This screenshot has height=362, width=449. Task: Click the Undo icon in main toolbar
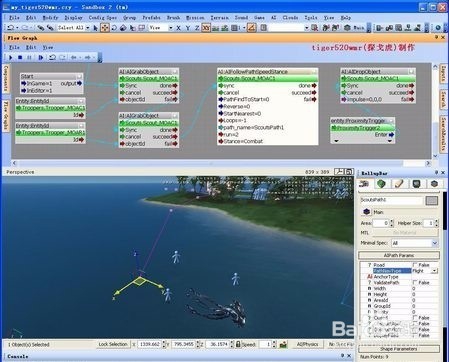click(x=11, y=28)
